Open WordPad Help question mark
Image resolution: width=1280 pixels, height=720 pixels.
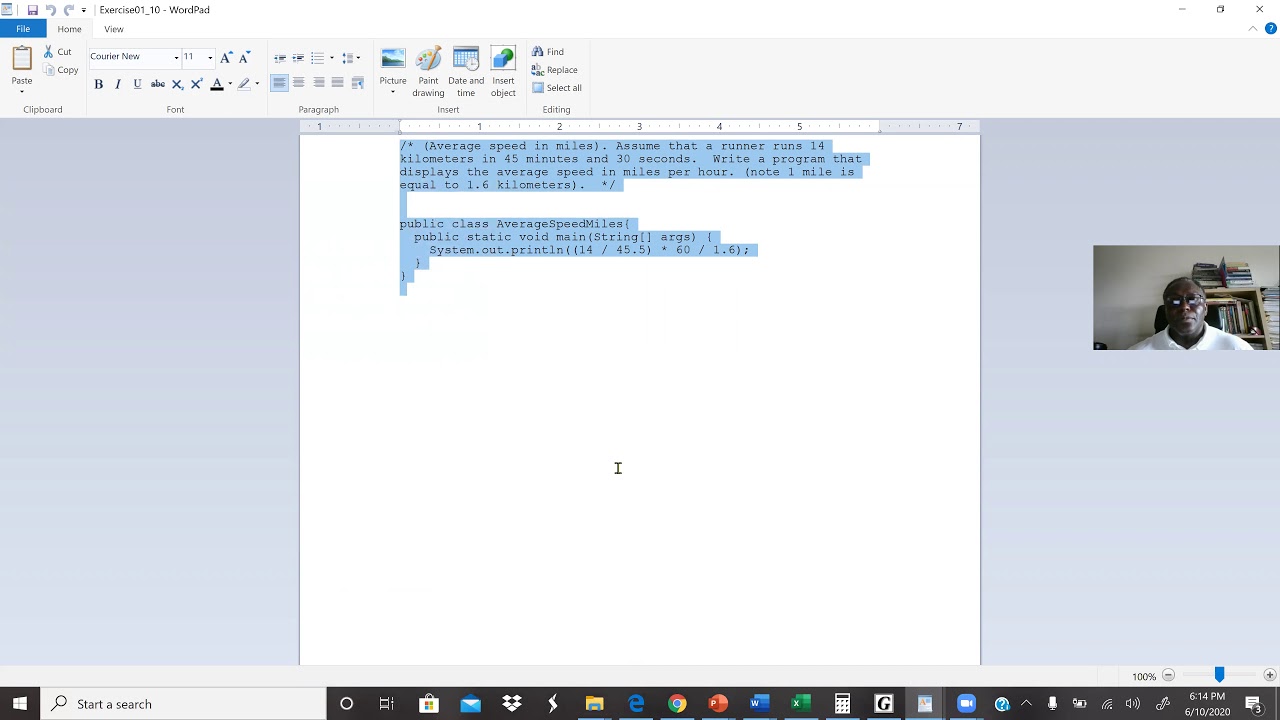pos(1271,29)
